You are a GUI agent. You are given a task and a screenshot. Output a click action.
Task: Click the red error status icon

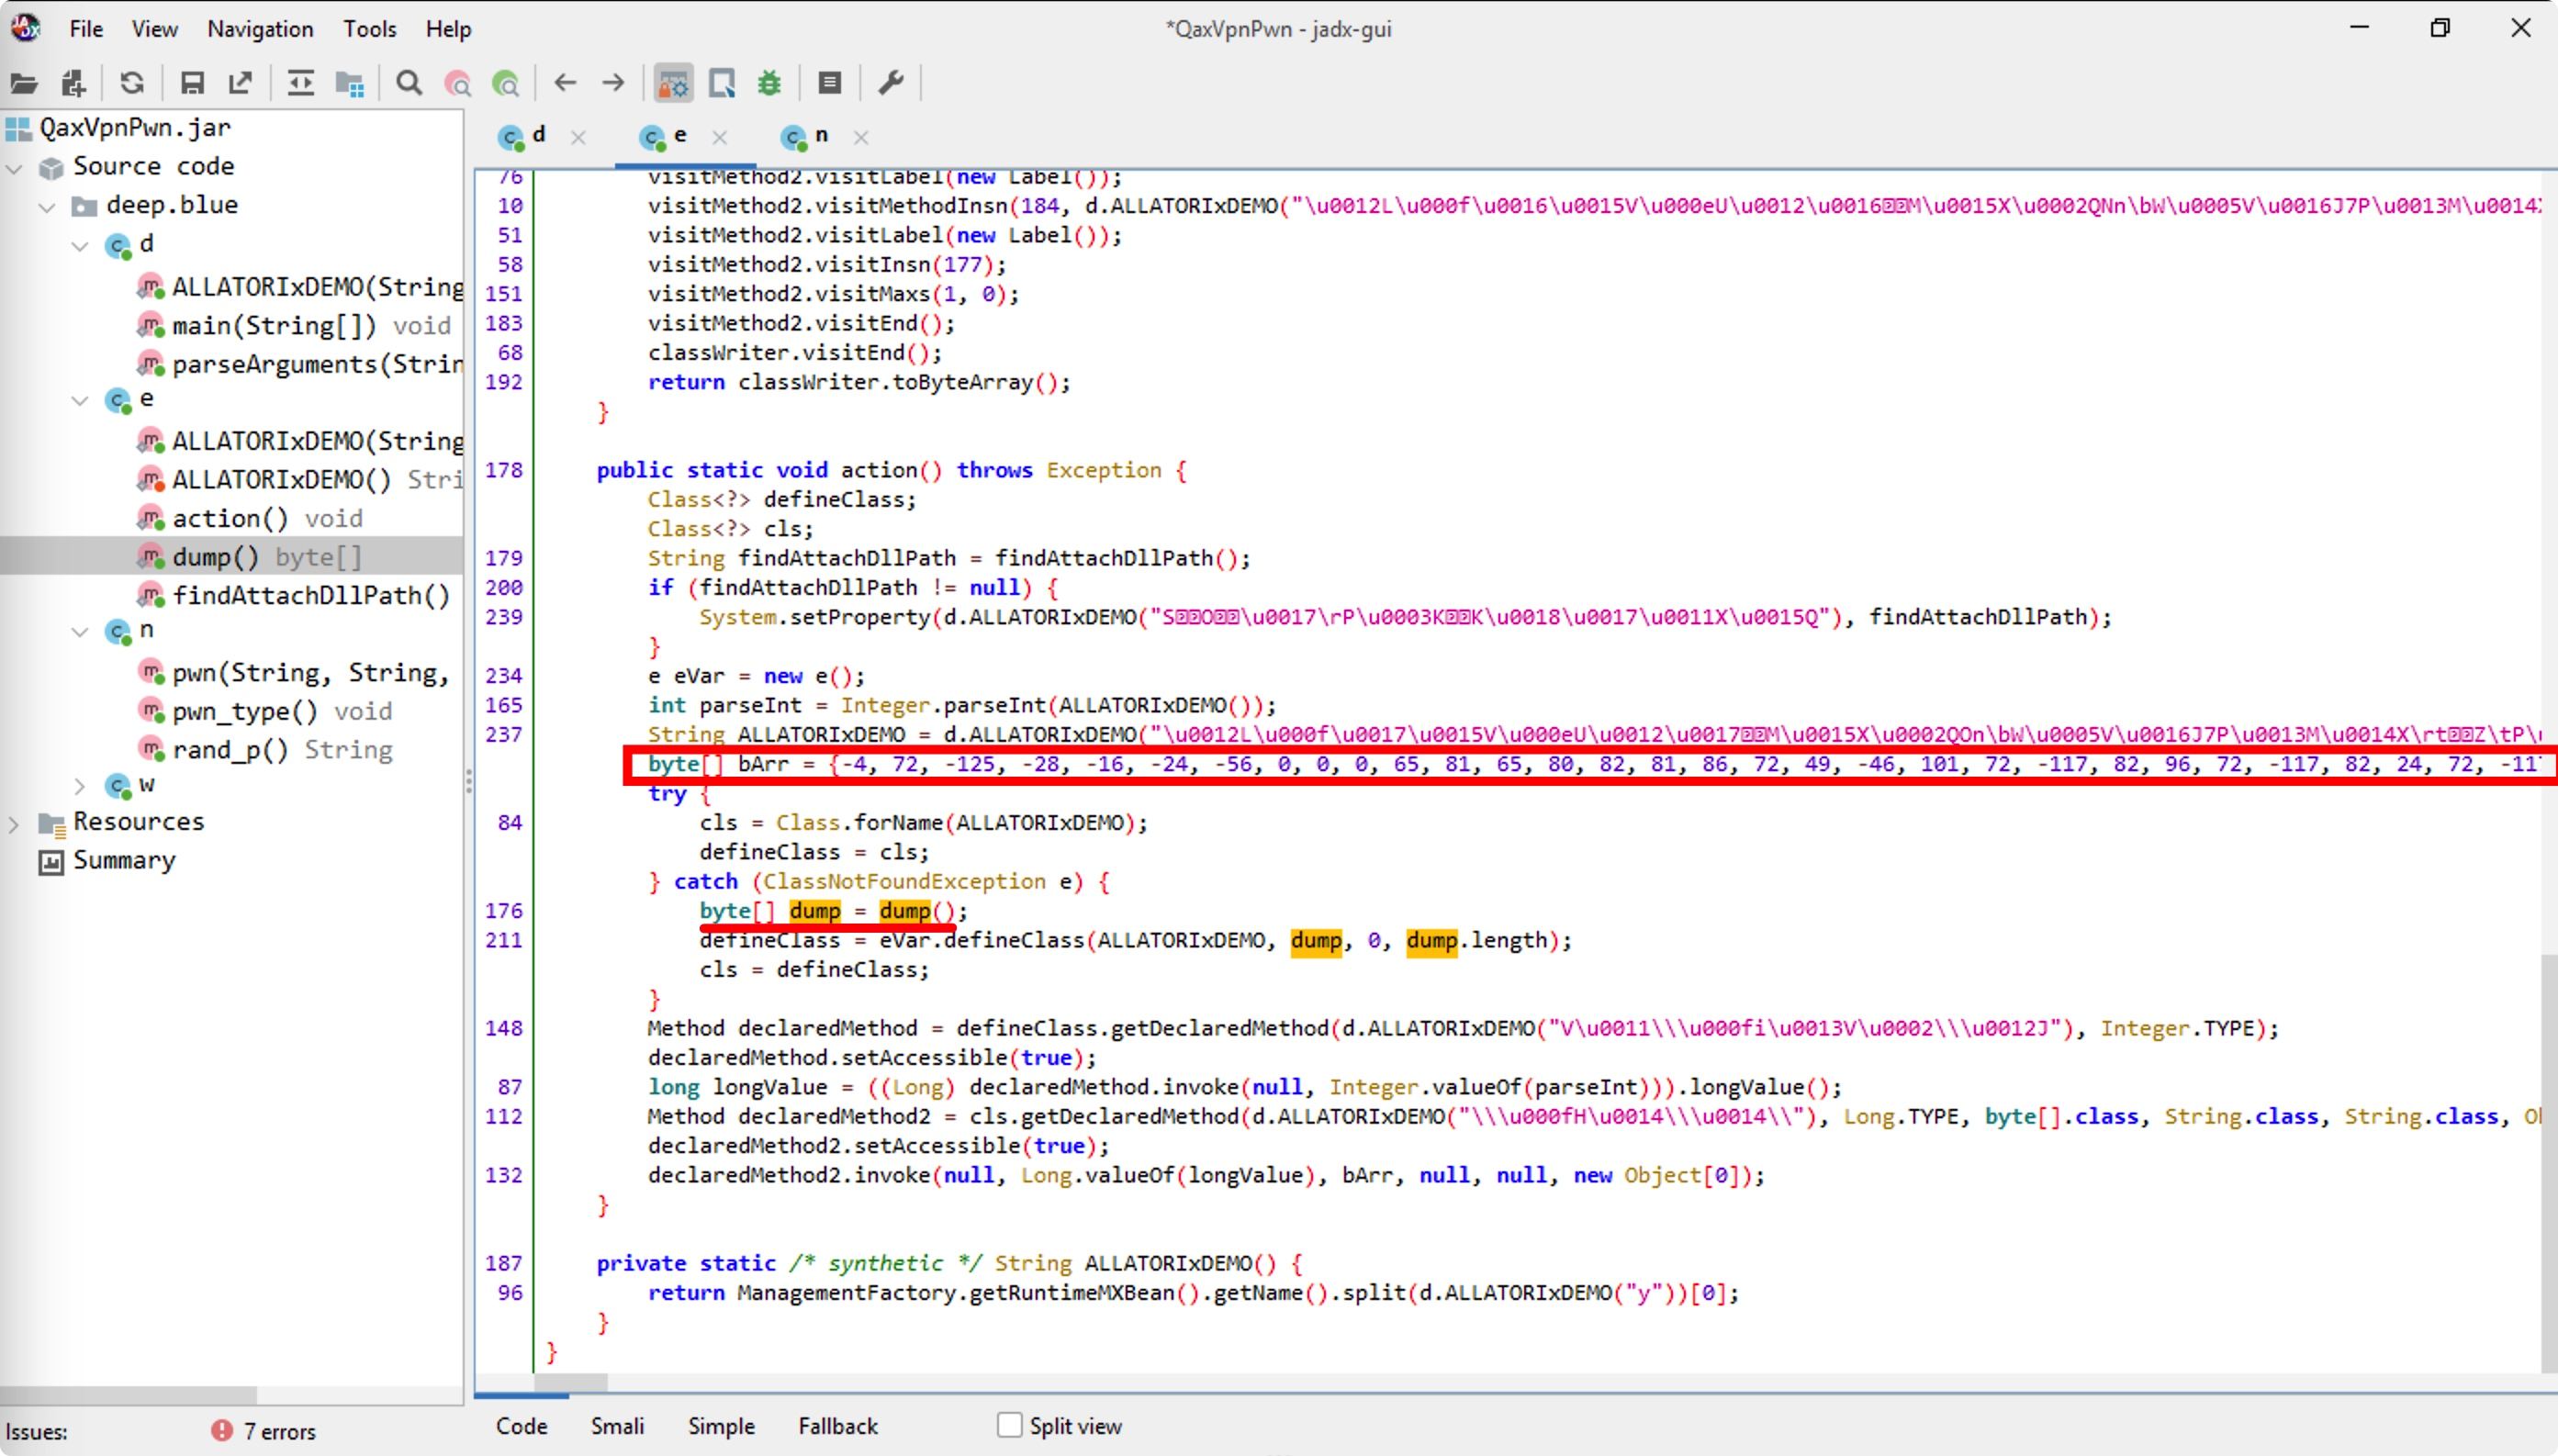(x=221, y=1431)
